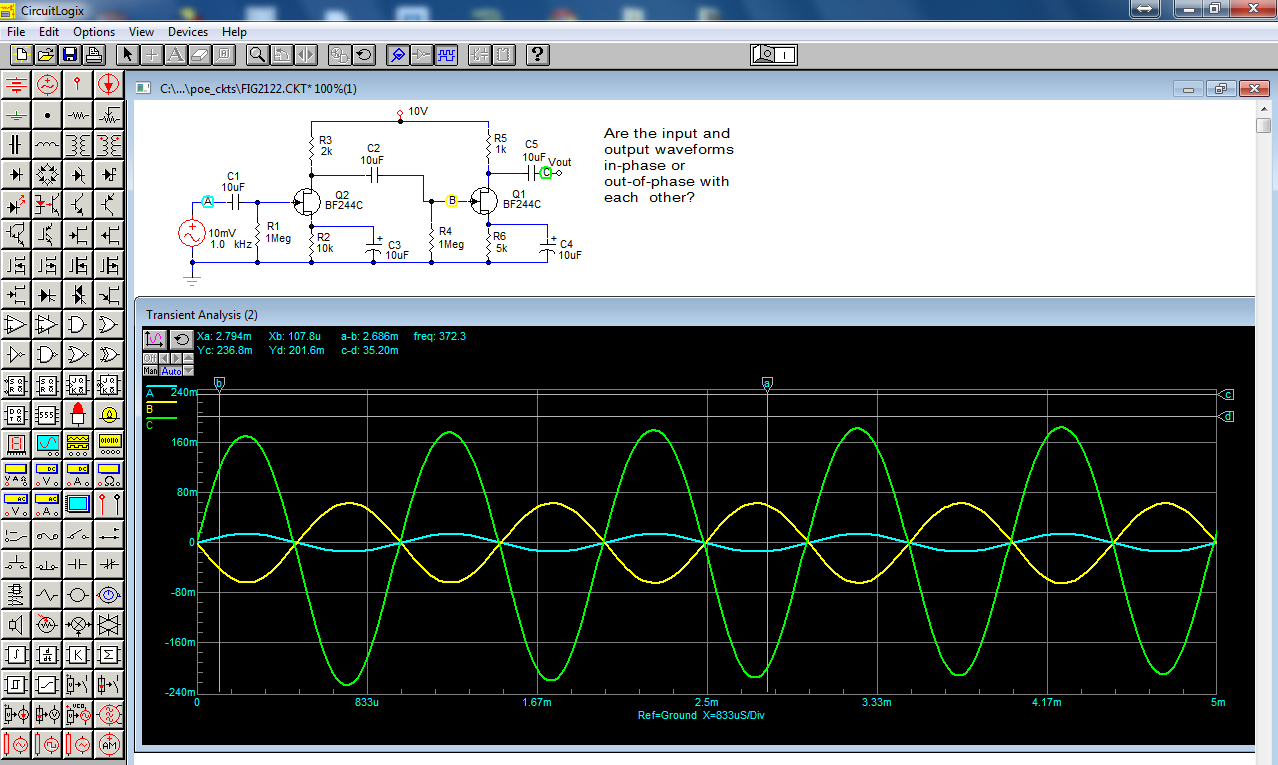Choose the capacitor component in the palette

click(x=16, y=145)
